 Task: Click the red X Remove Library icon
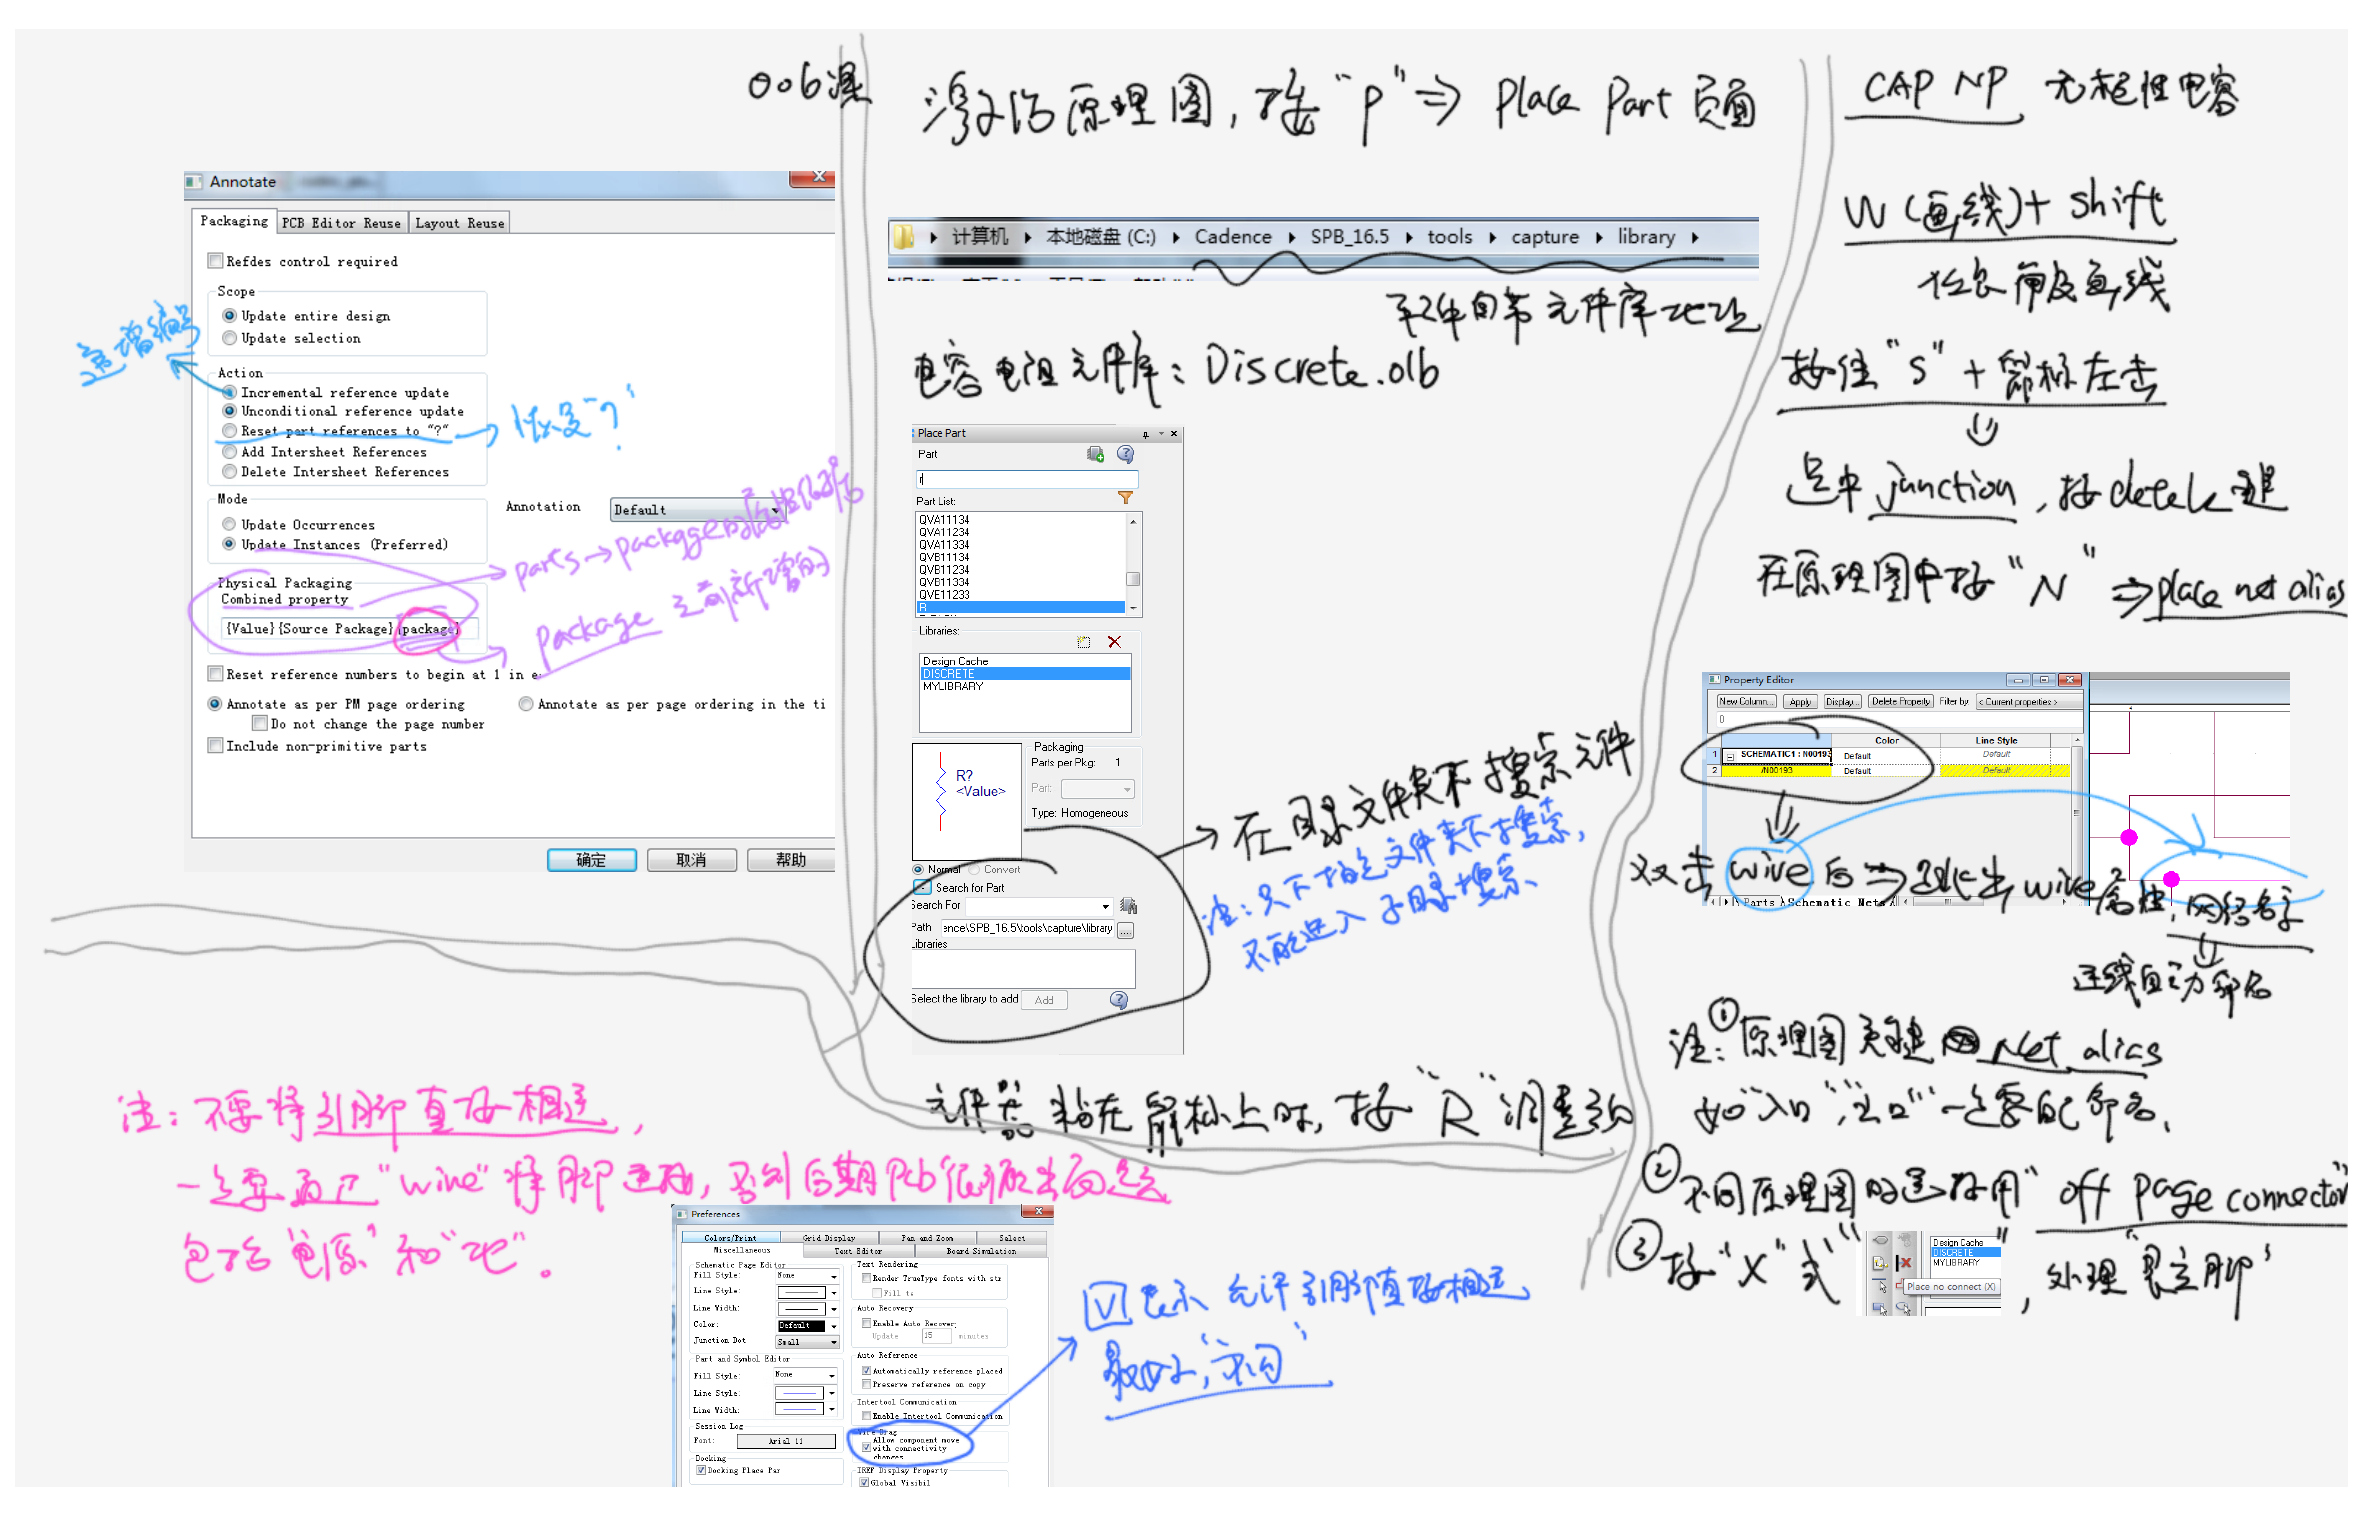pos(1114,642)
